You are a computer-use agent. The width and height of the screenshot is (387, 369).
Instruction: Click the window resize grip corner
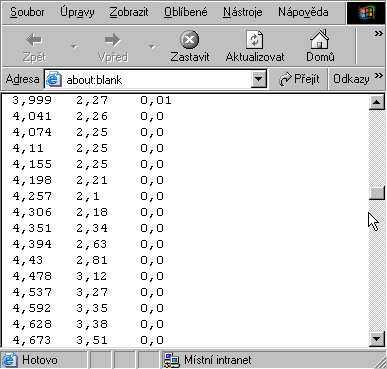point(380,362)
